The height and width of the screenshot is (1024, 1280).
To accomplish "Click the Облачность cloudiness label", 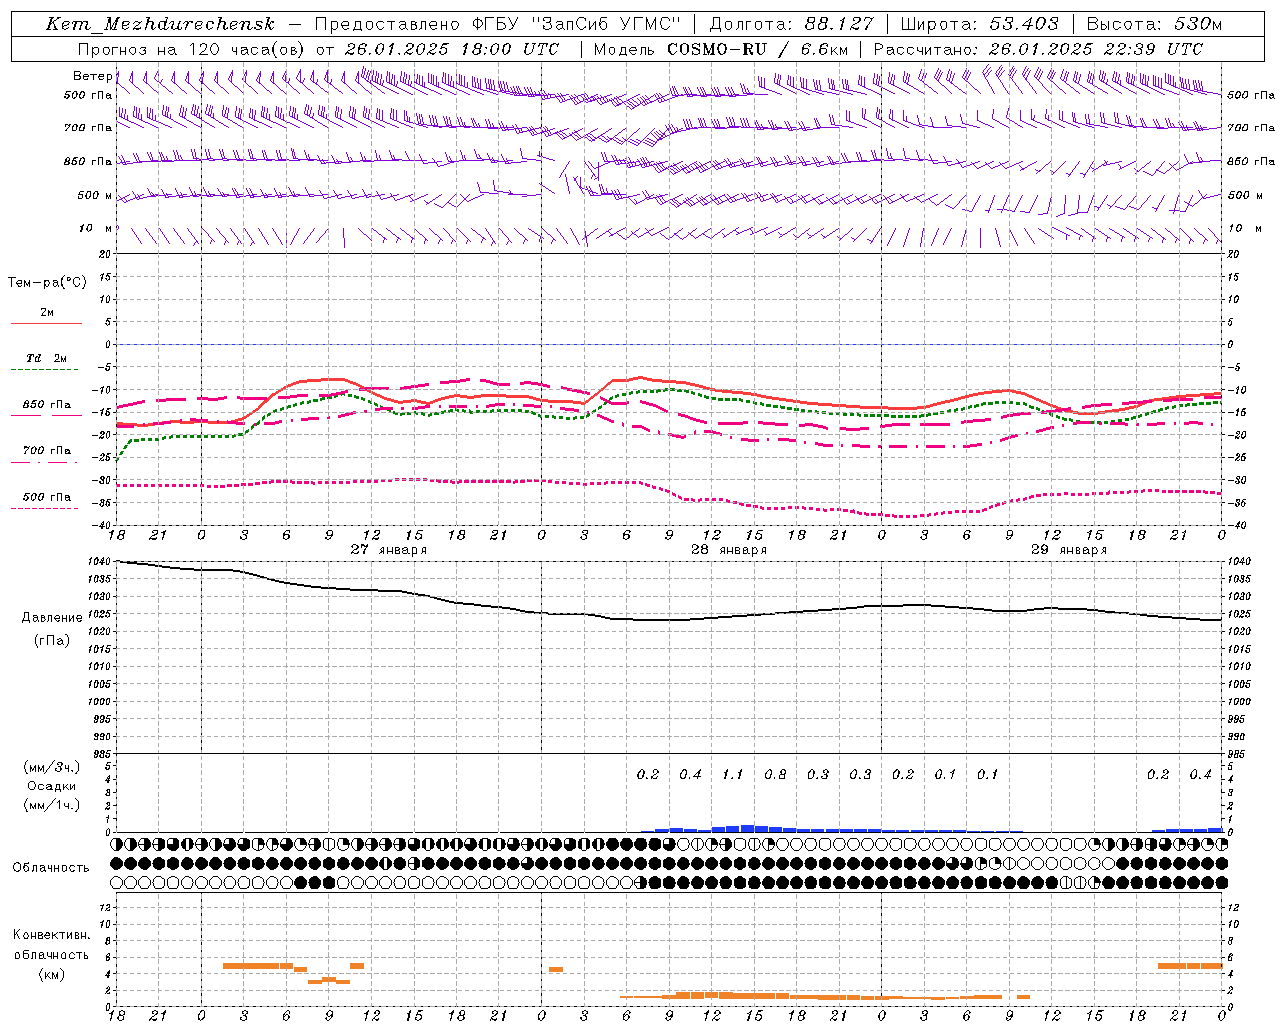I will [51, 867].
